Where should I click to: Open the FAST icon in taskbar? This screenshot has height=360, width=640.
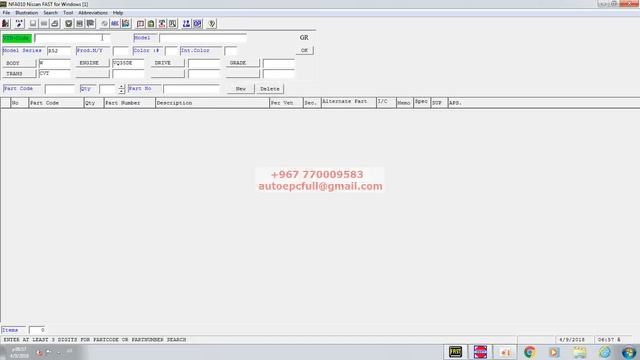pos(455,352)
